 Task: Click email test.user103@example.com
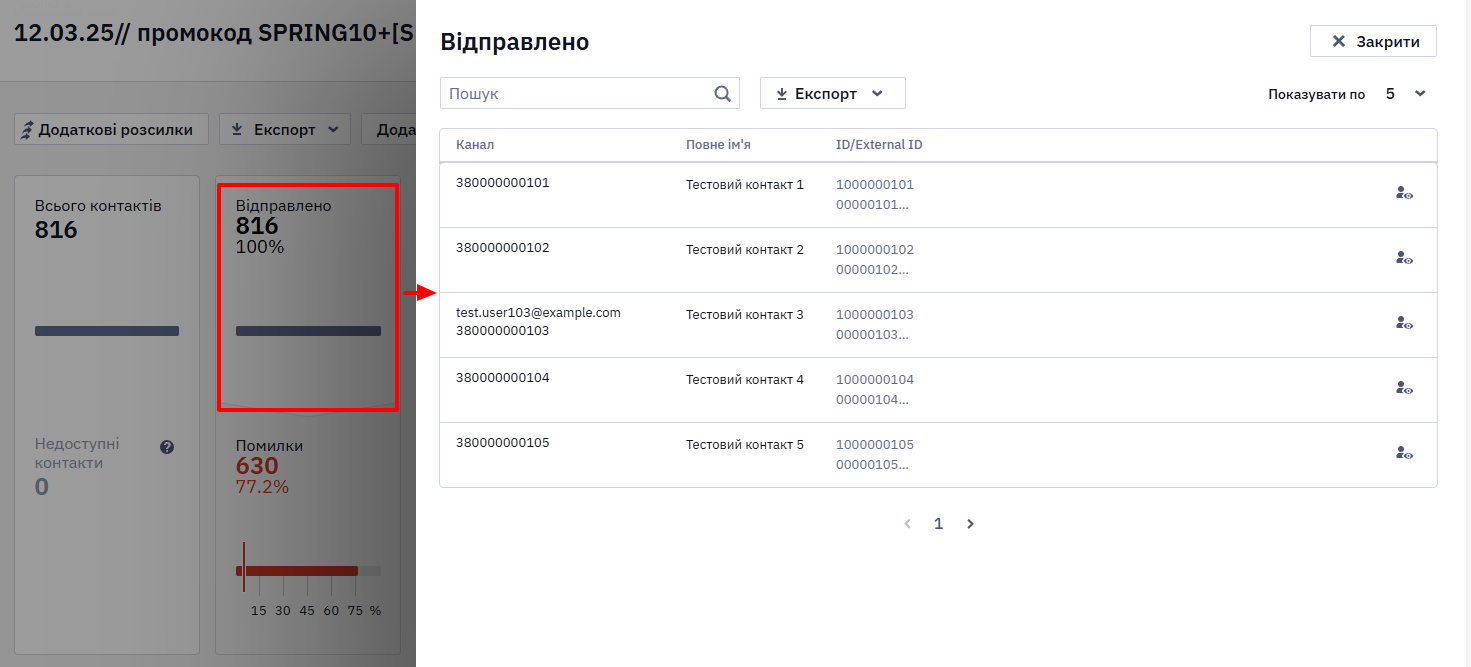tap(538, 313)
